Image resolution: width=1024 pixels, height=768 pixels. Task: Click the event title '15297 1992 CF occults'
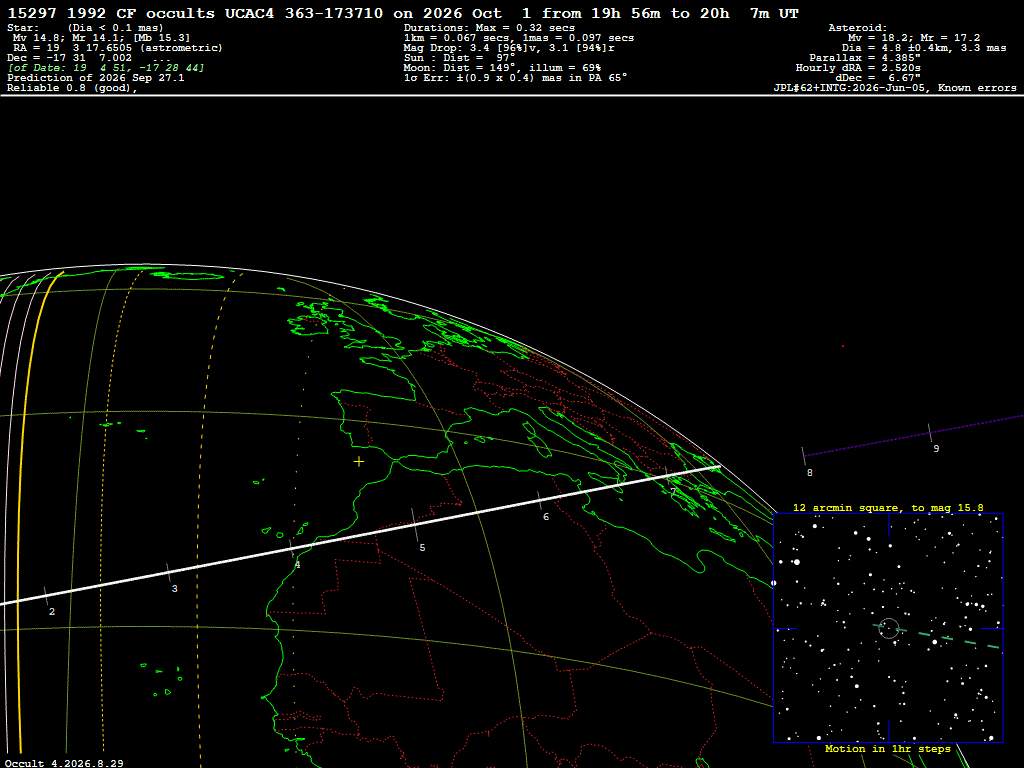coord(111,13)
